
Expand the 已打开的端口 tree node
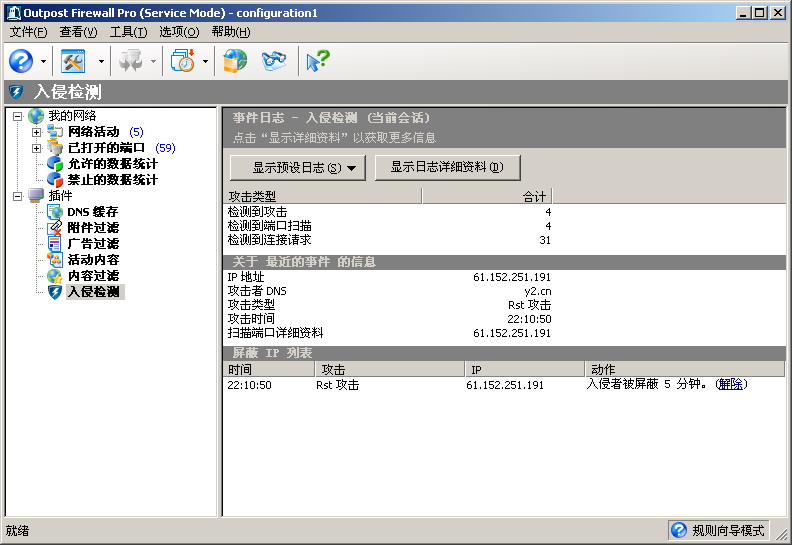pos(37,148)
